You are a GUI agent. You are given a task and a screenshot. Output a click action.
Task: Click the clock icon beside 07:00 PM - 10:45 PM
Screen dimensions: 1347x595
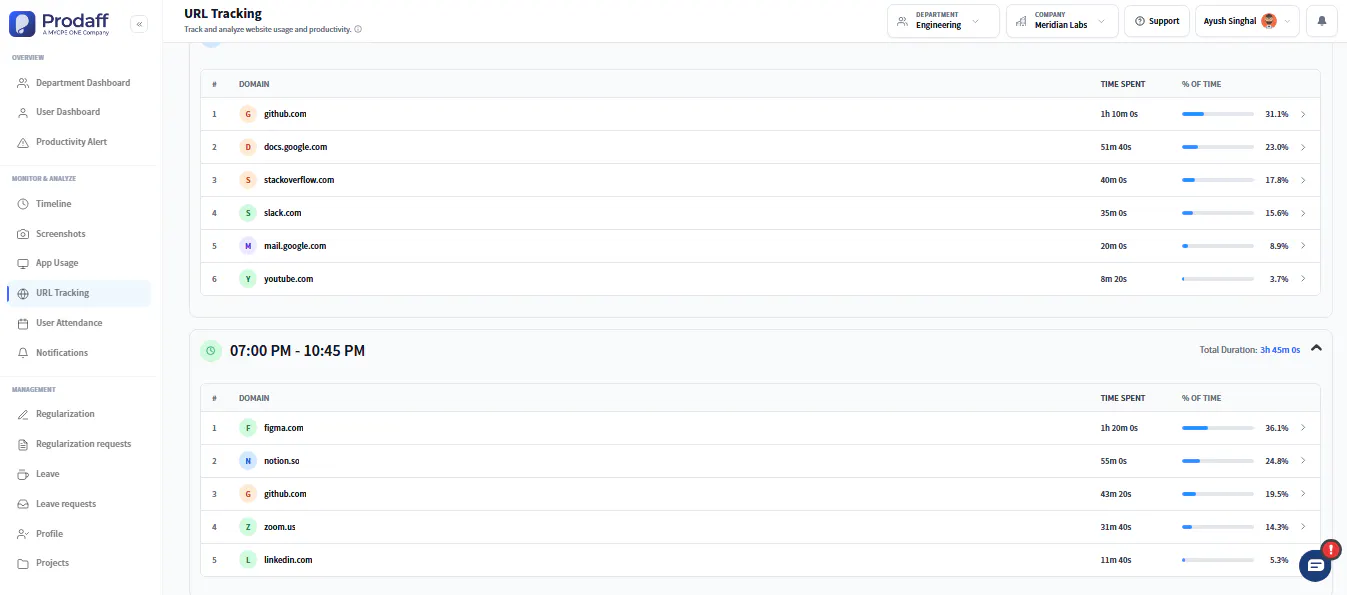pos(210,351)
